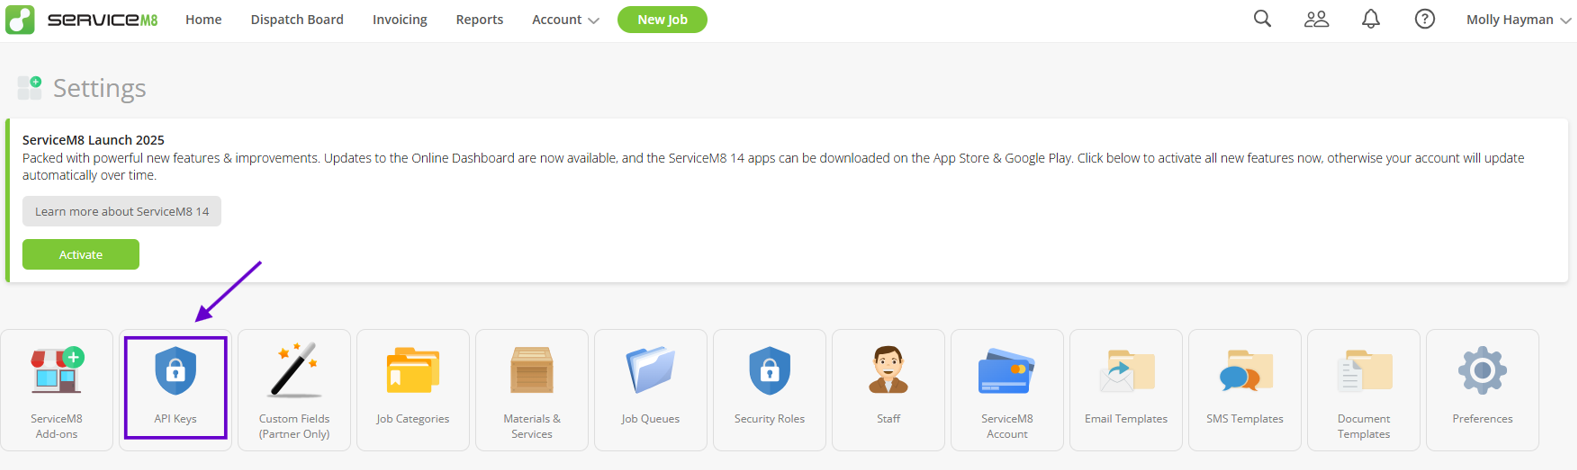The width and height of the screenshot is (1577, 470).
Task: Open Preferences gear tile
Action: 1483,390
